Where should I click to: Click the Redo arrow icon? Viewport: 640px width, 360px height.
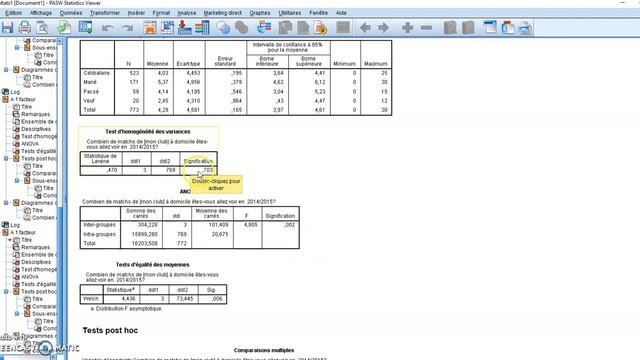coord(128,28)
